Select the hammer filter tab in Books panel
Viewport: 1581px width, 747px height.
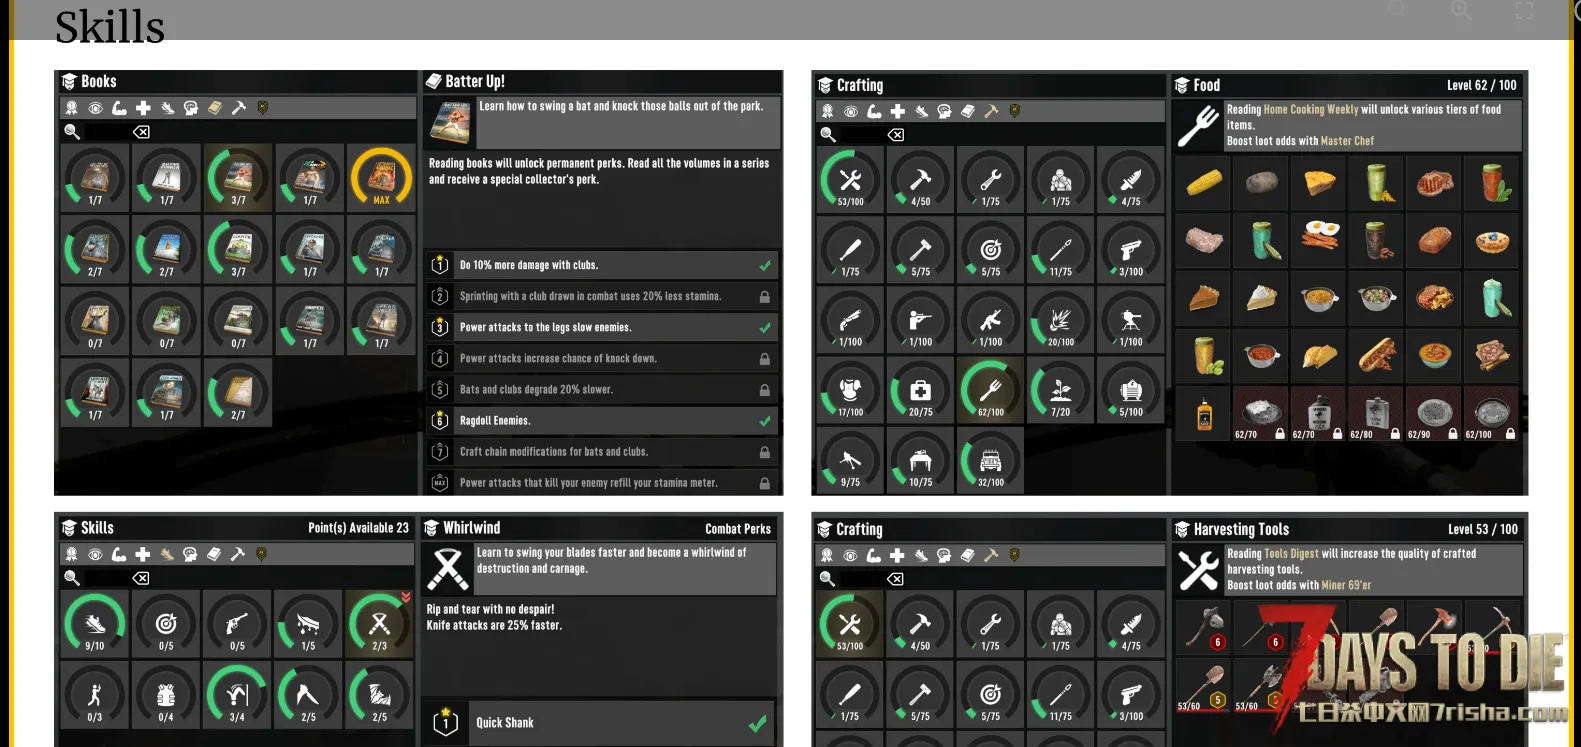click(x=239, y=108)
